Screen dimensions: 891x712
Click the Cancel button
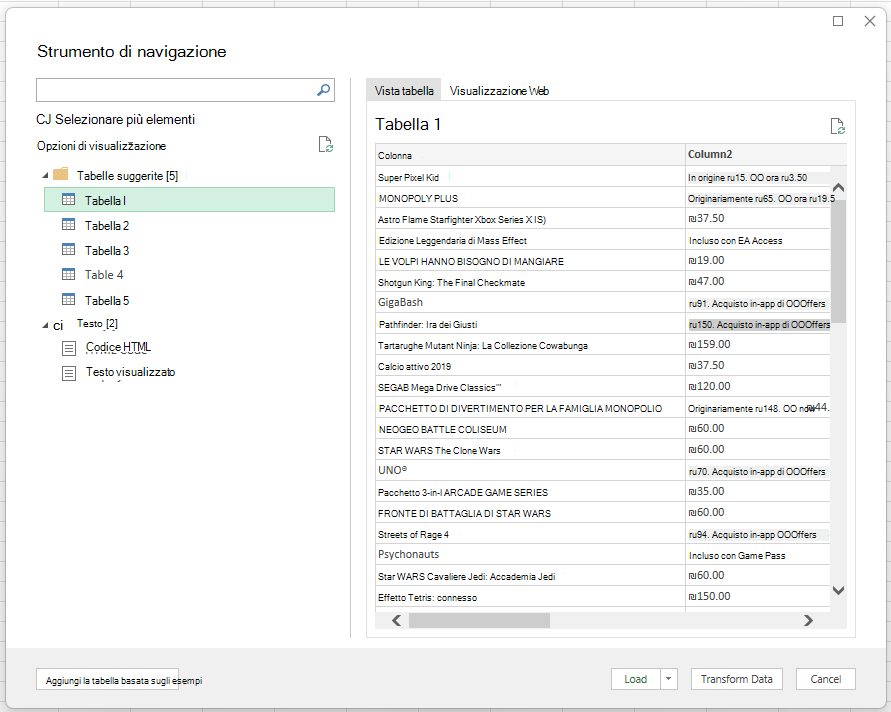pos(826,679)
